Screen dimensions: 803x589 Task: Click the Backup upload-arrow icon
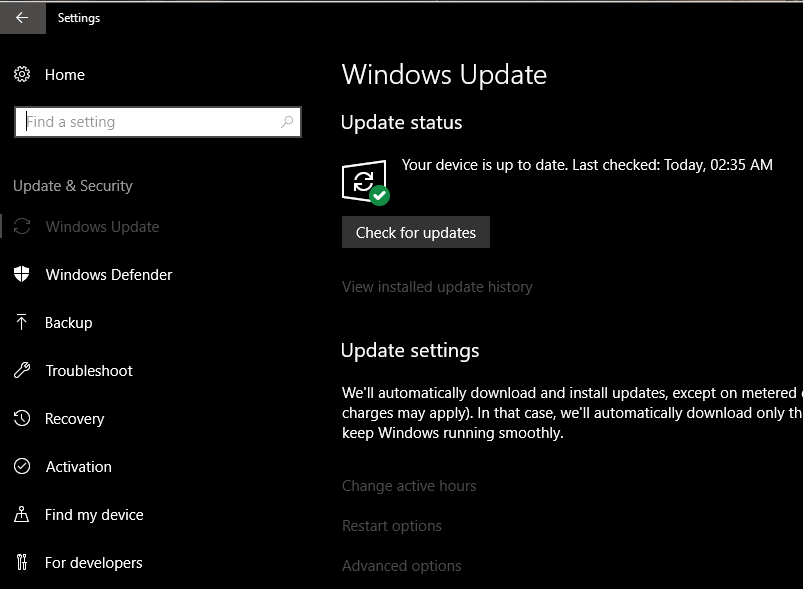(x=23, y=322)
